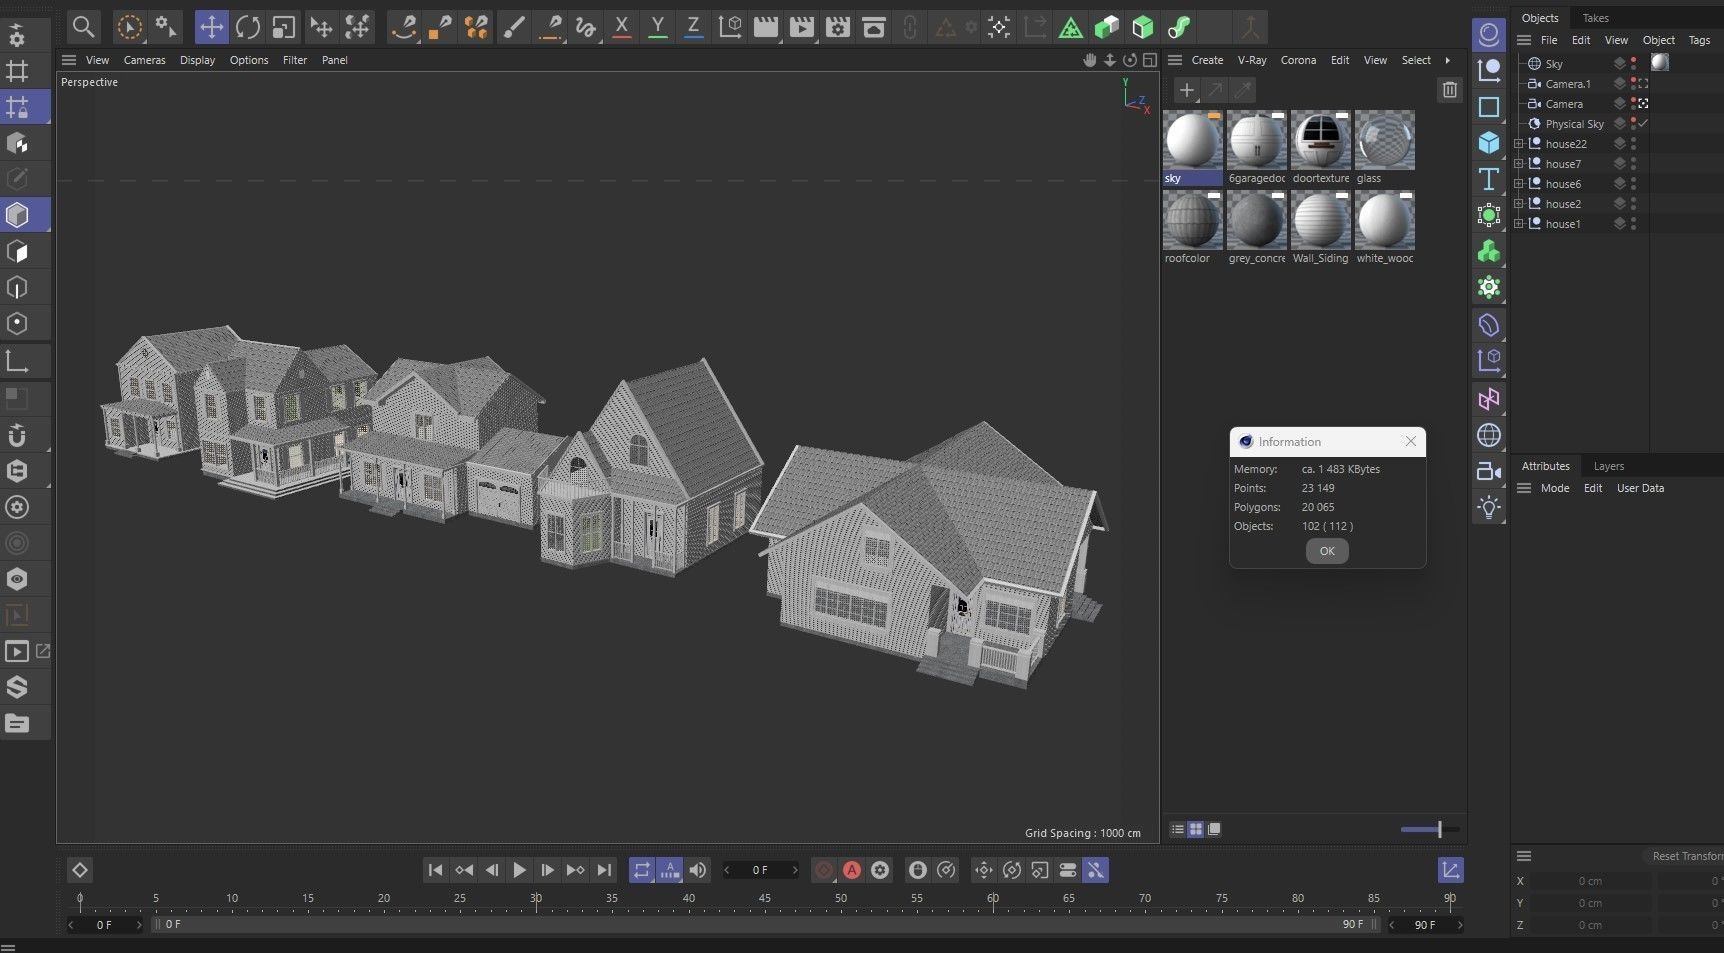Image resolution: width=1724 pixels, height=953 pixels.
Task: Delete material using trash icon
Action: 1449,90
